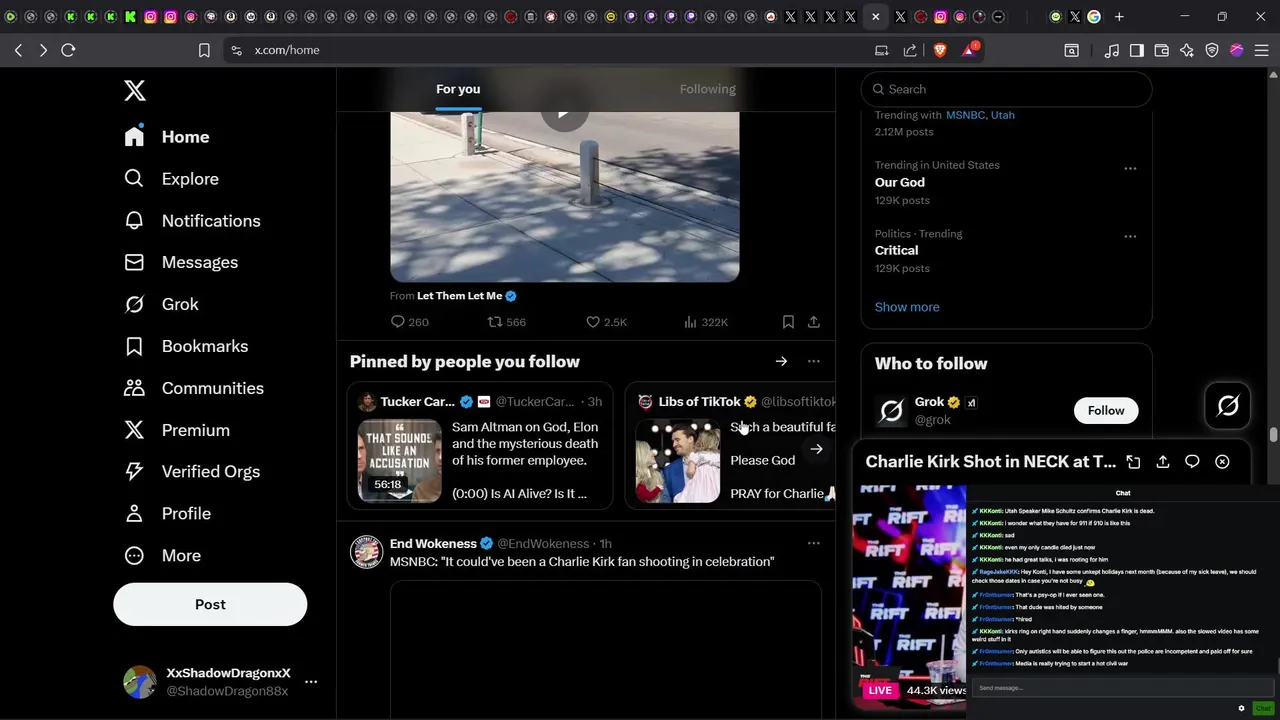The height and width of the screenshot is (720, 1280).
Task: Open Tucker Carlson 56:18 video thumbnail
Action: [400, 460]
